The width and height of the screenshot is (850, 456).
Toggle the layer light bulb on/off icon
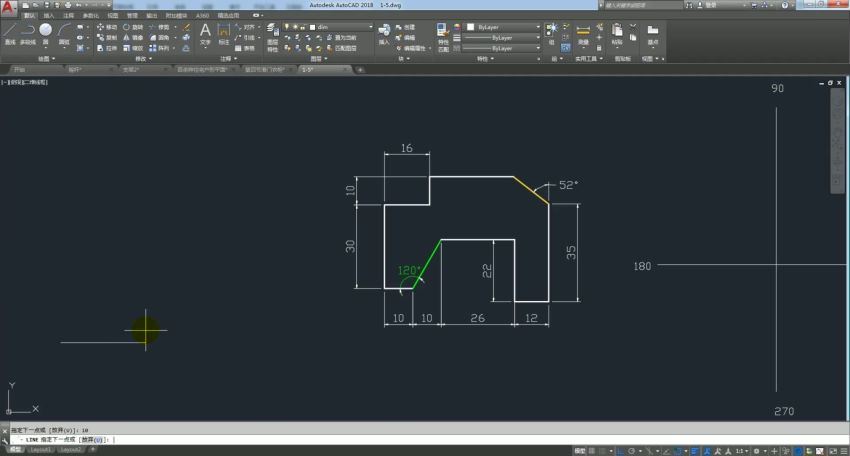click(287, 27)
